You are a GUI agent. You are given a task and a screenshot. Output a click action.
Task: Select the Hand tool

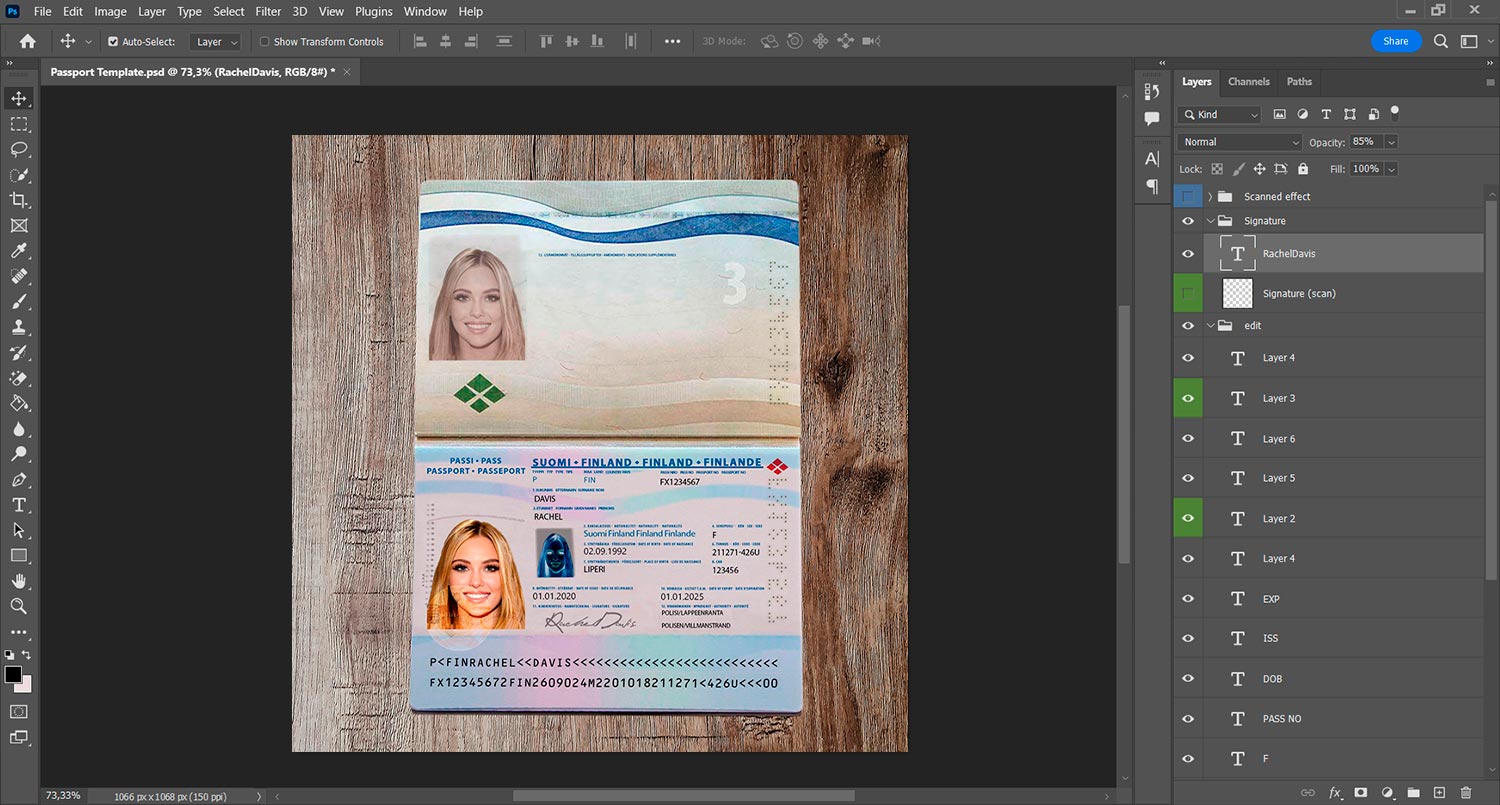tap(19, 581)
